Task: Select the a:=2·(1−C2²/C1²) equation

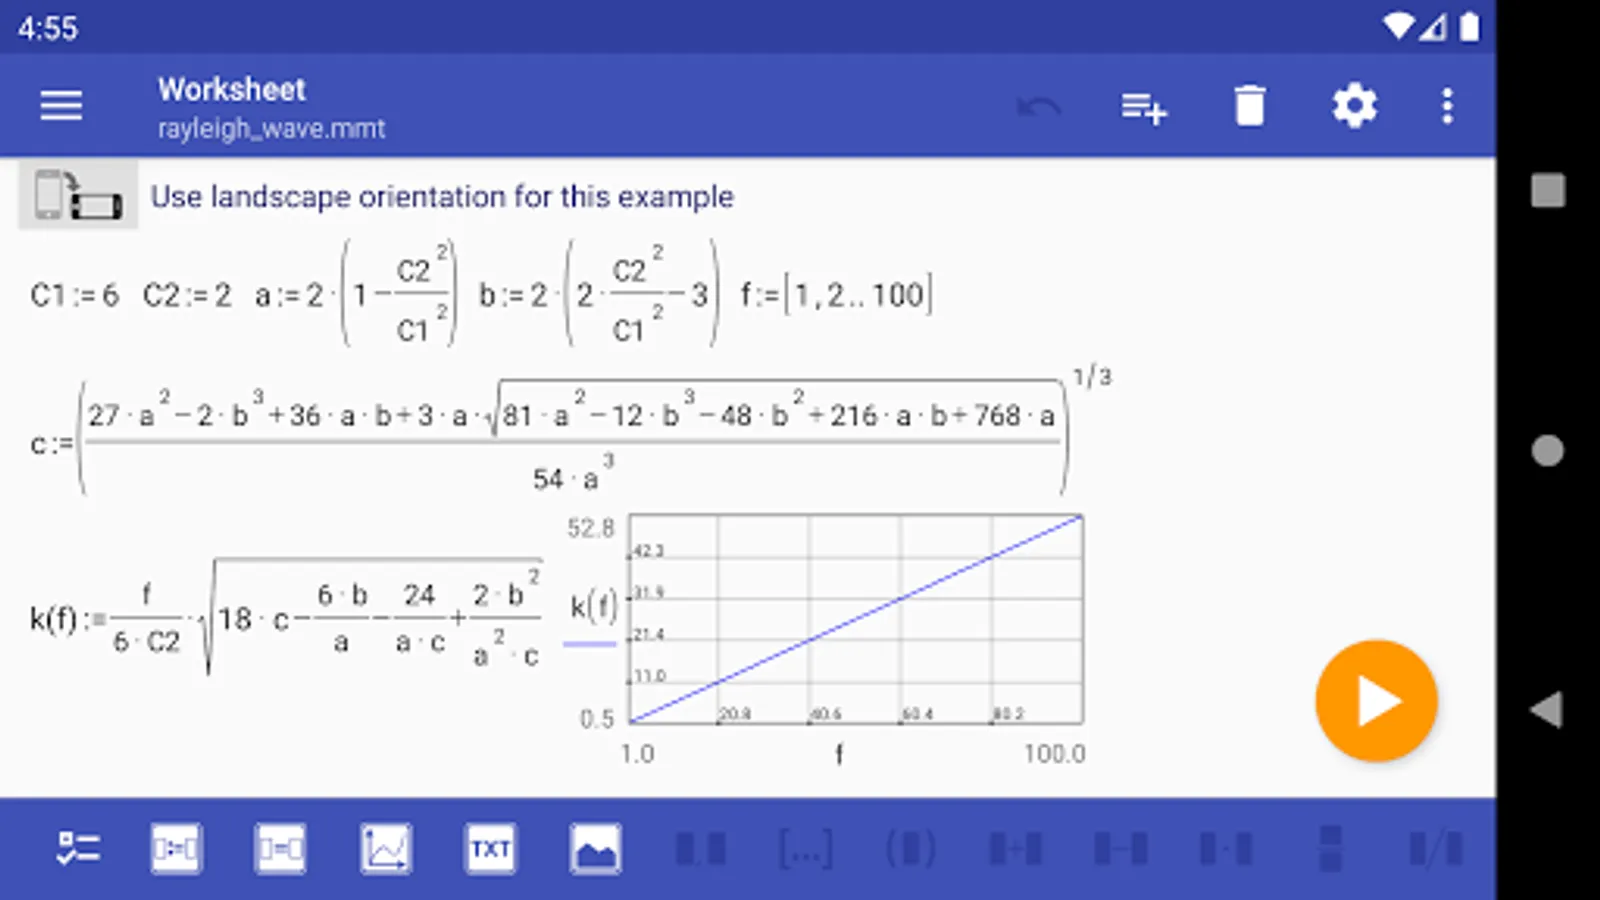Action: (x=356, y=294)
